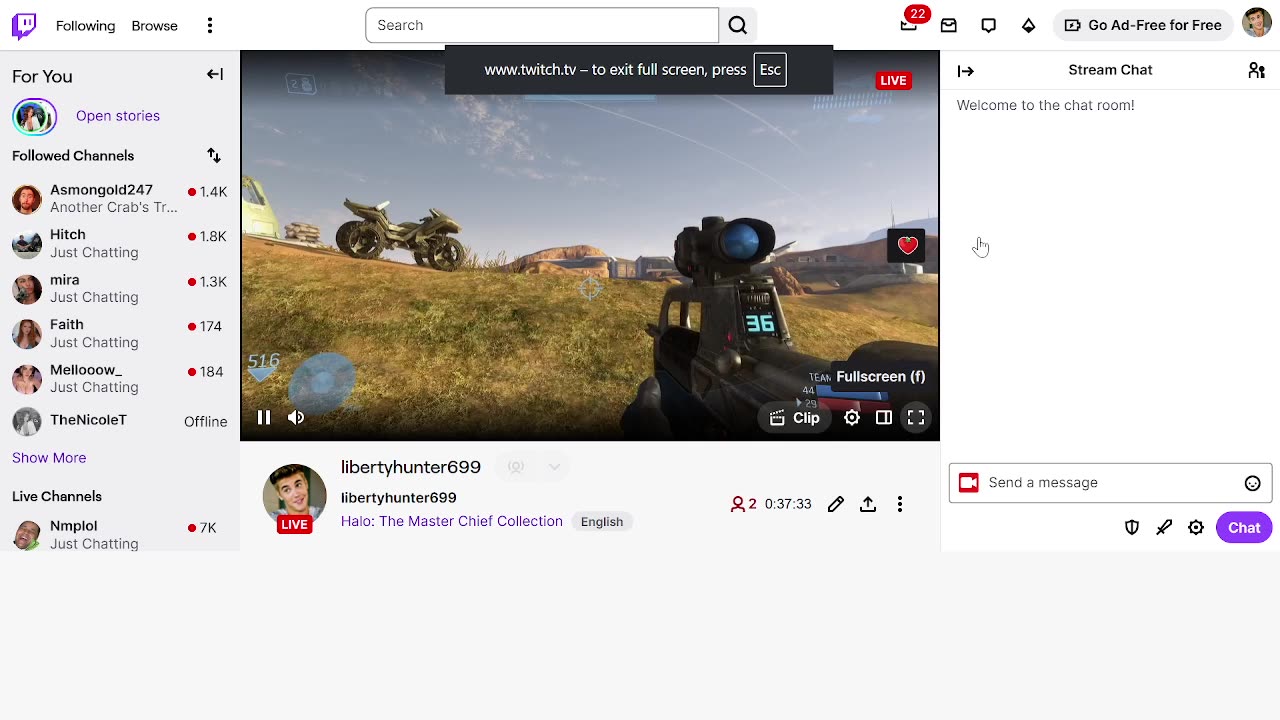Open the stories avatar circle

[34, 116]
